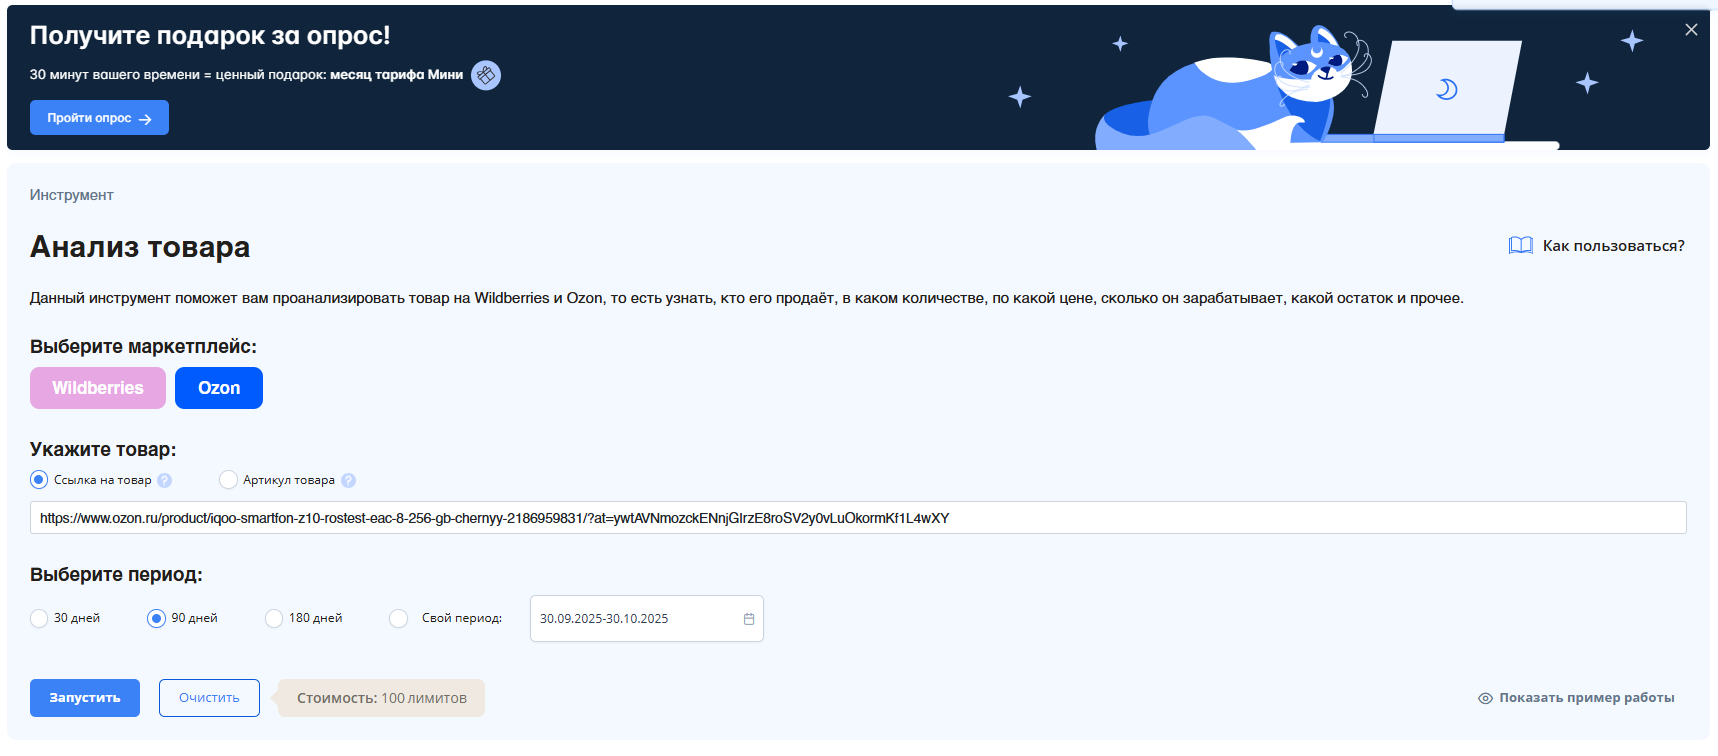Choose the 90 дней period

click(x=156, y=618)
